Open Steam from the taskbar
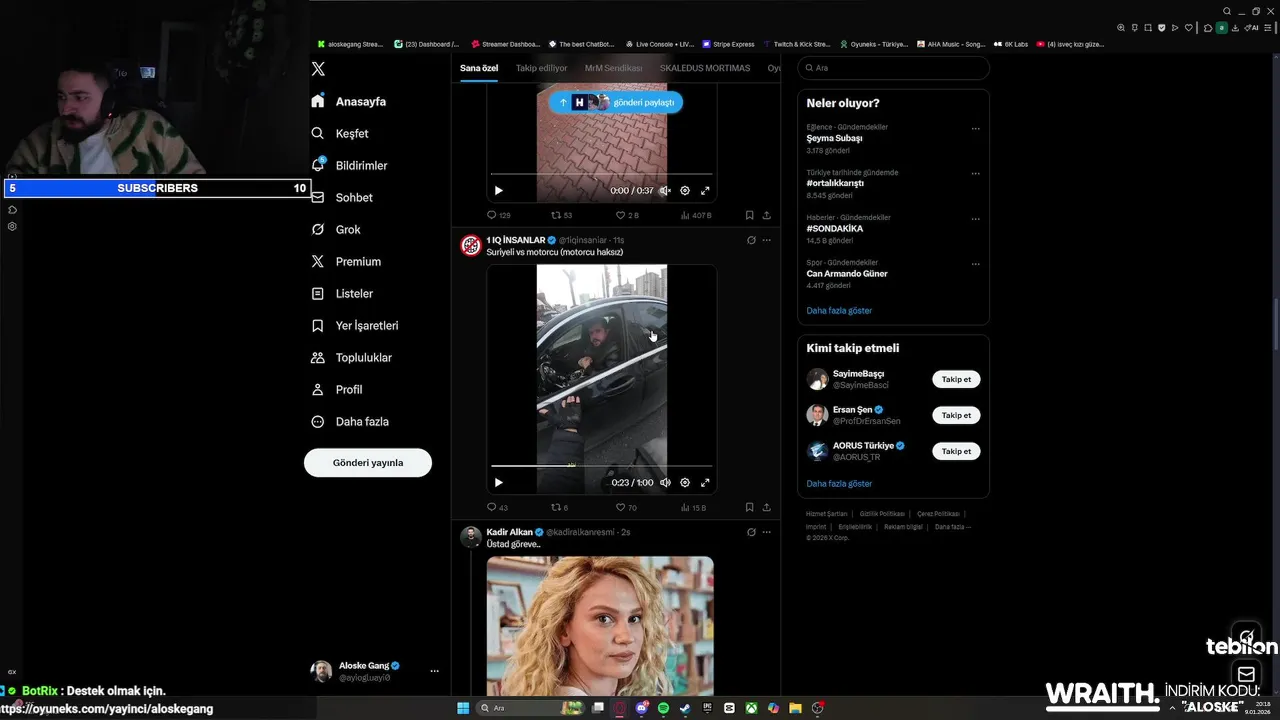 click(x=685, y=708)
